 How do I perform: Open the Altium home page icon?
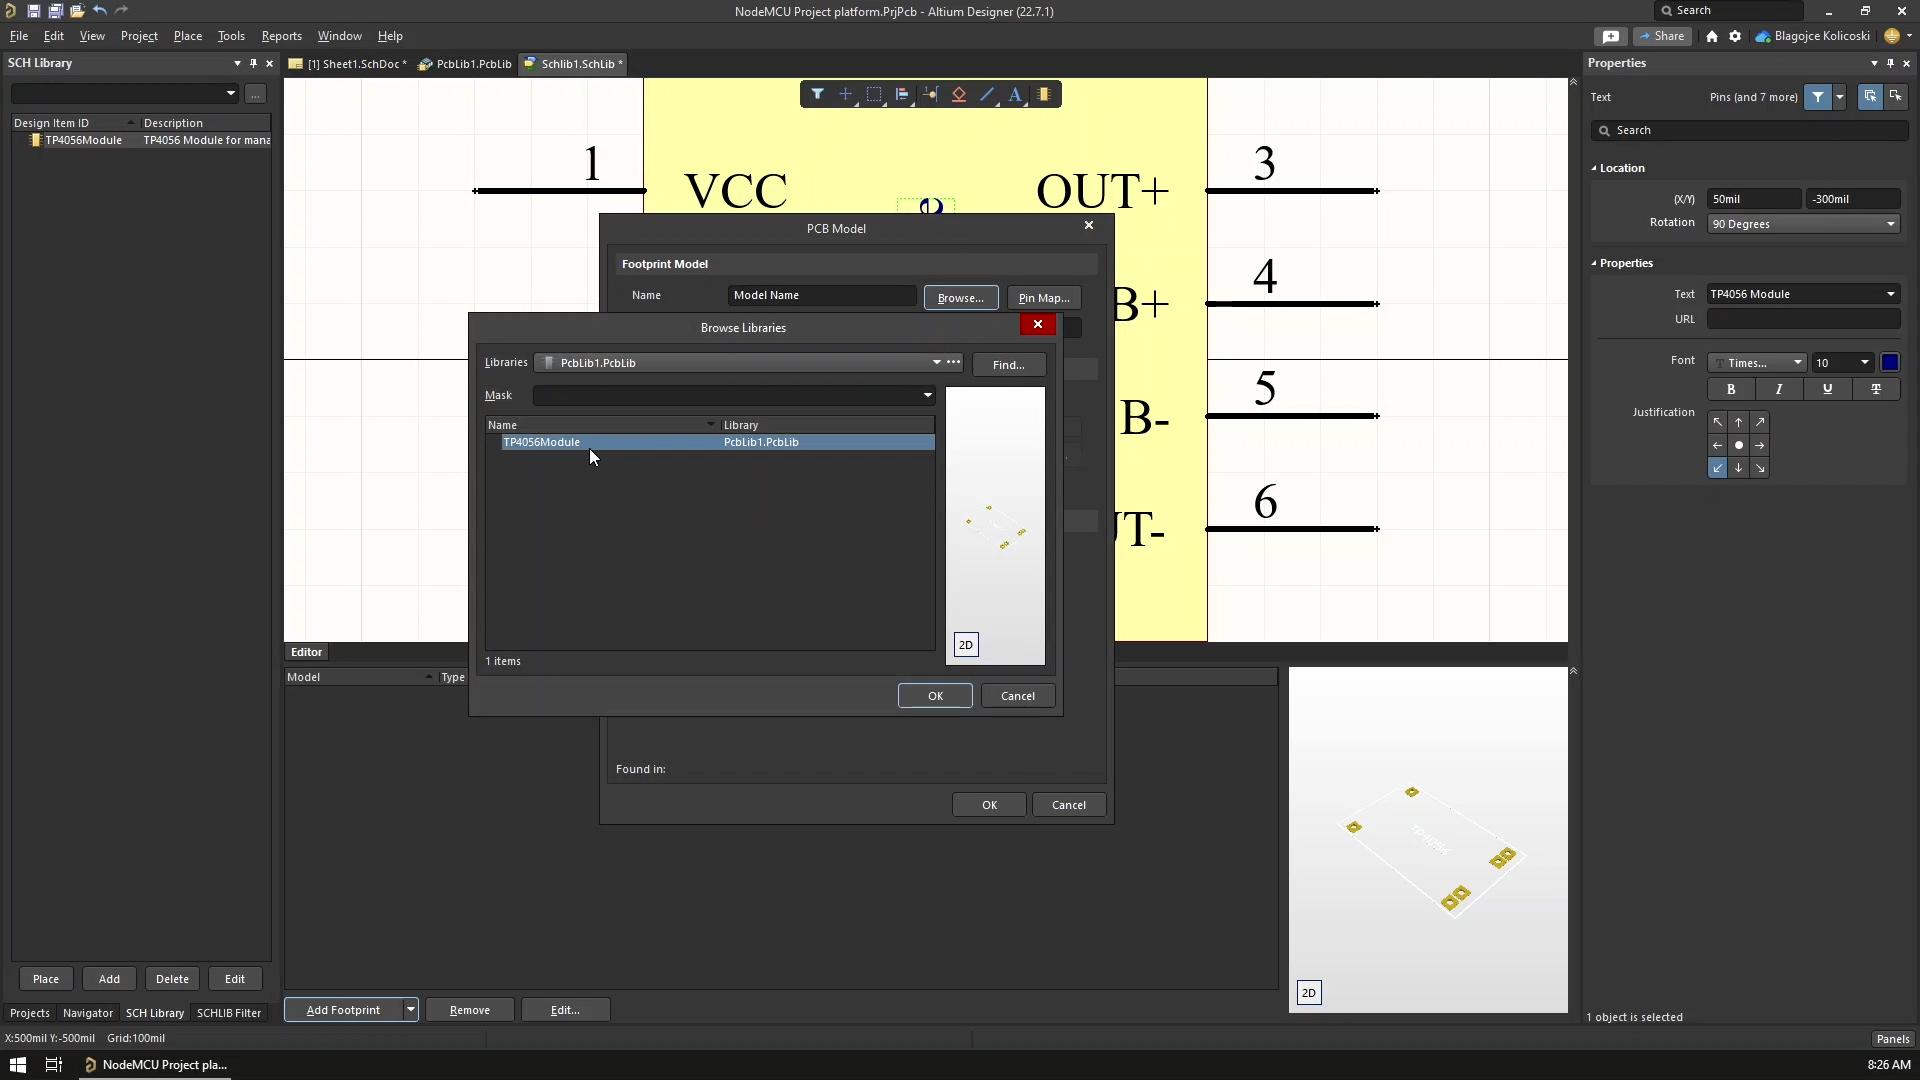pyautogui.click(x=1712, y=36)
